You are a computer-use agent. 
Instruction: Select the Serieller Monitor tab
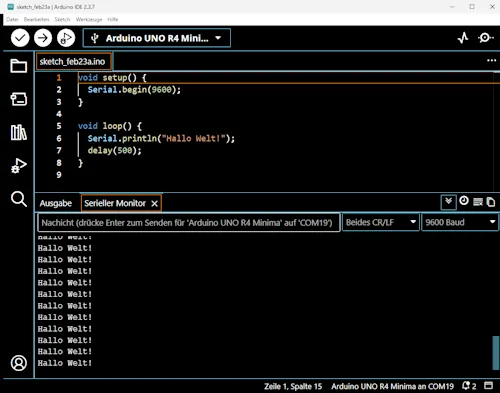pyautogui.click(x=115, y=203)
